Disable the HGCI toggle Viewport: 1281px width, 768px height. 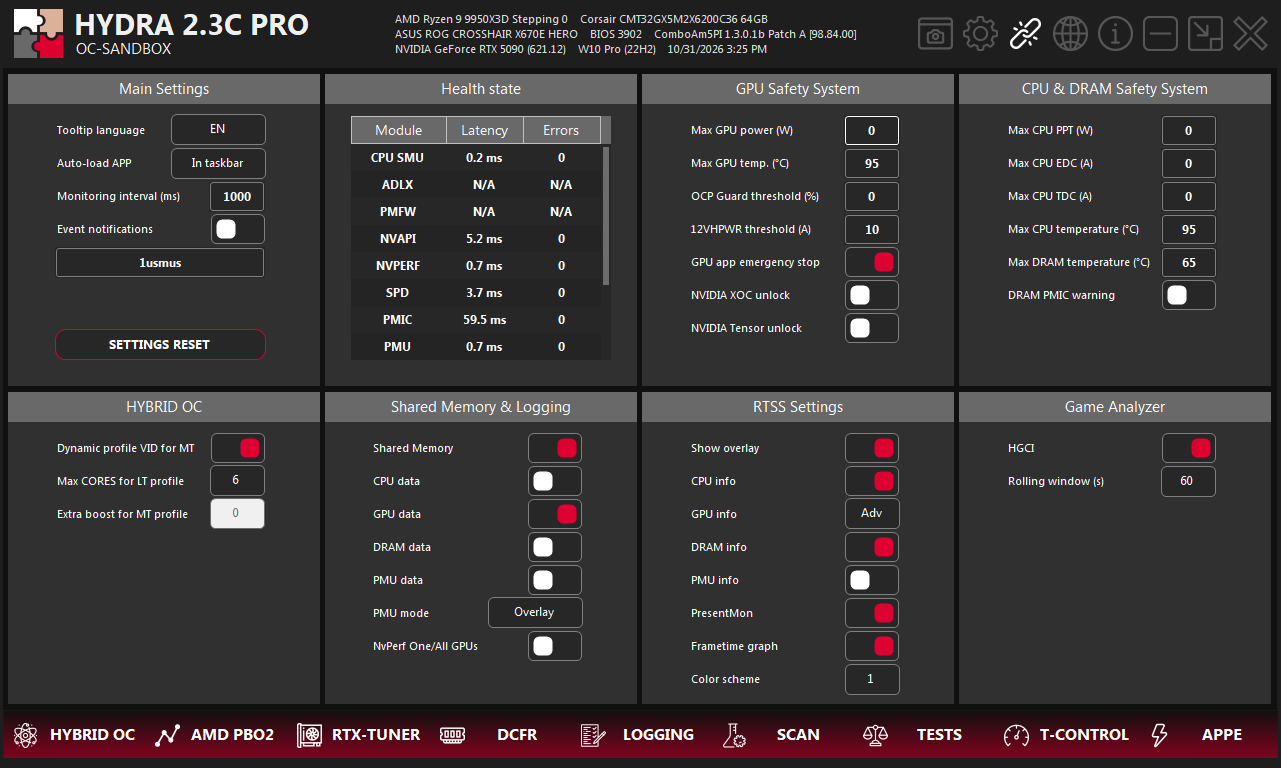click(x=1189, y=448)
